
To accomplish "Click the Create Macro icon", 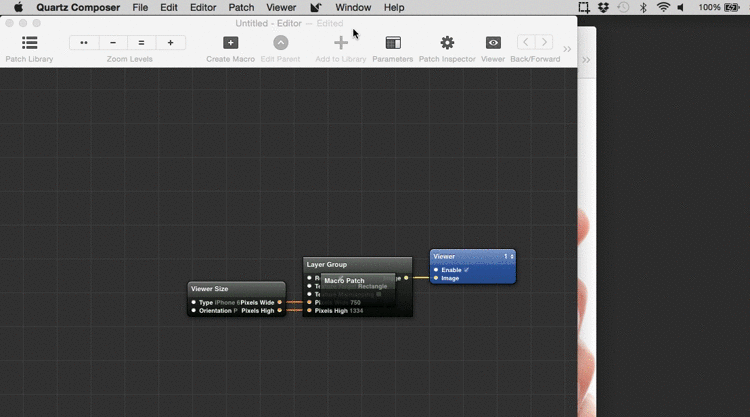I will [231, 43].
